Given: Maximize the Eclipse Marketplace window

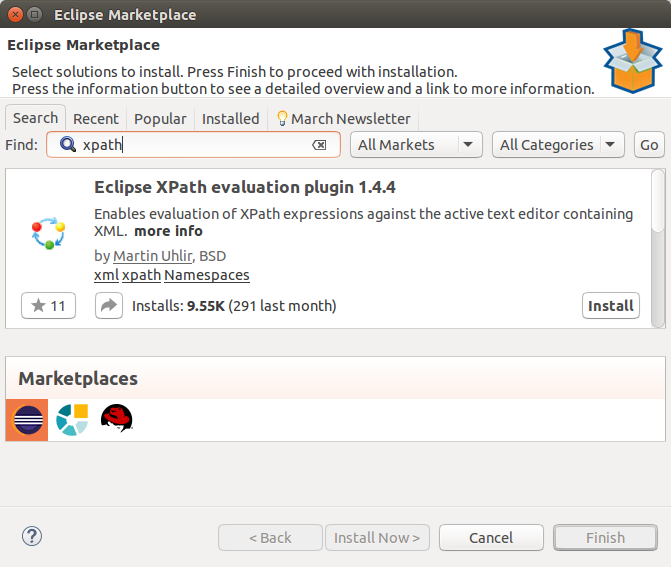Looking at the screenshot, I should click(35, 15).
